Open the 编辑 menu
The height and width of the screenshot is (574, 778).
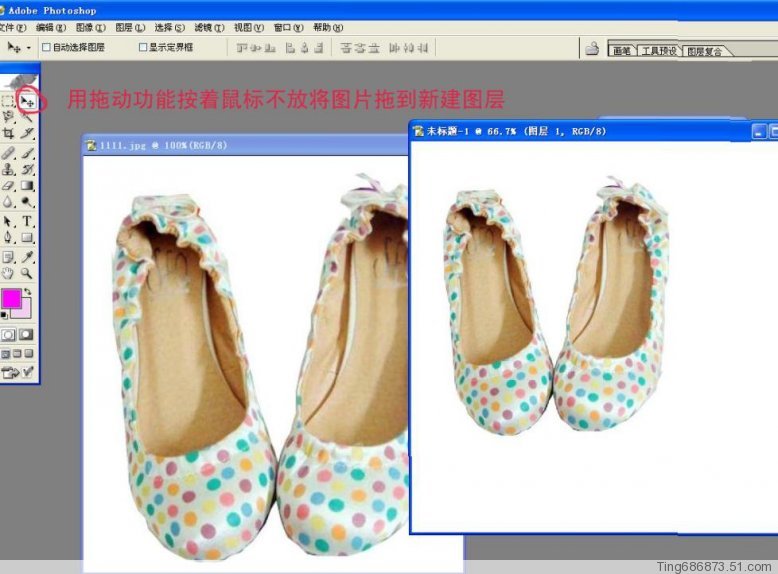coord(51,27)
